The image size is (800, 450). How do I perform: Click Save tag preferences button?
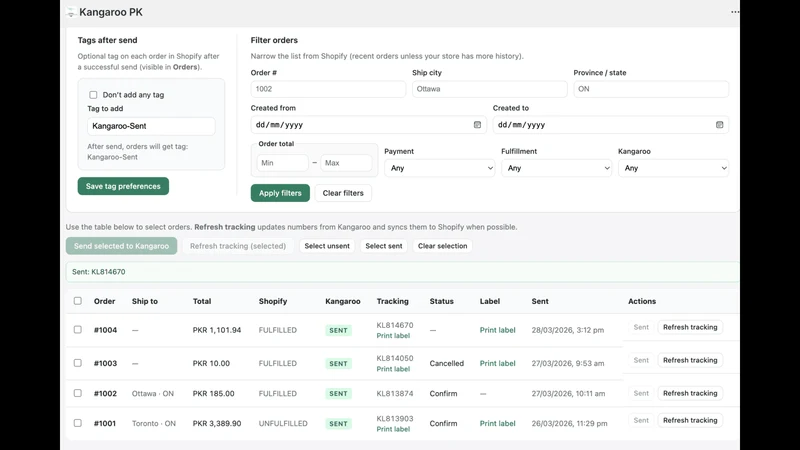click(x=123, y=186)
